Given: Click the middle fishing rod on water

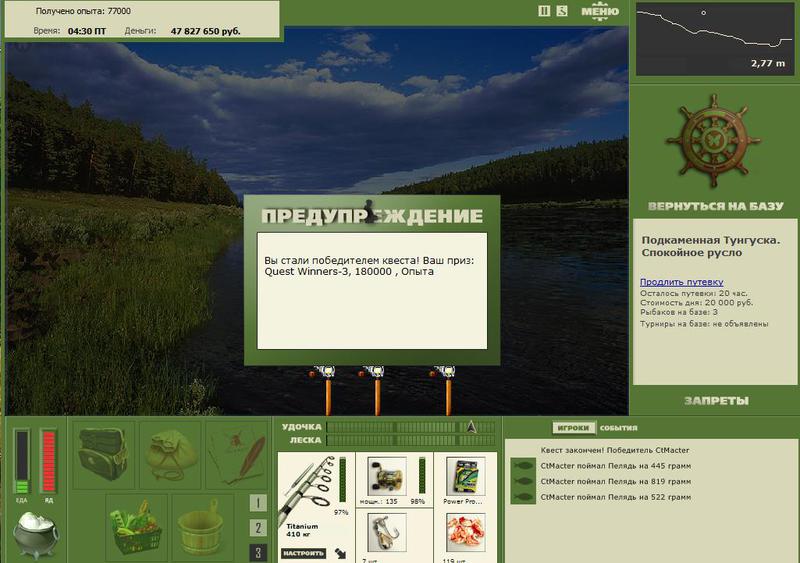Looking at the screenshot, I should 376,390.
